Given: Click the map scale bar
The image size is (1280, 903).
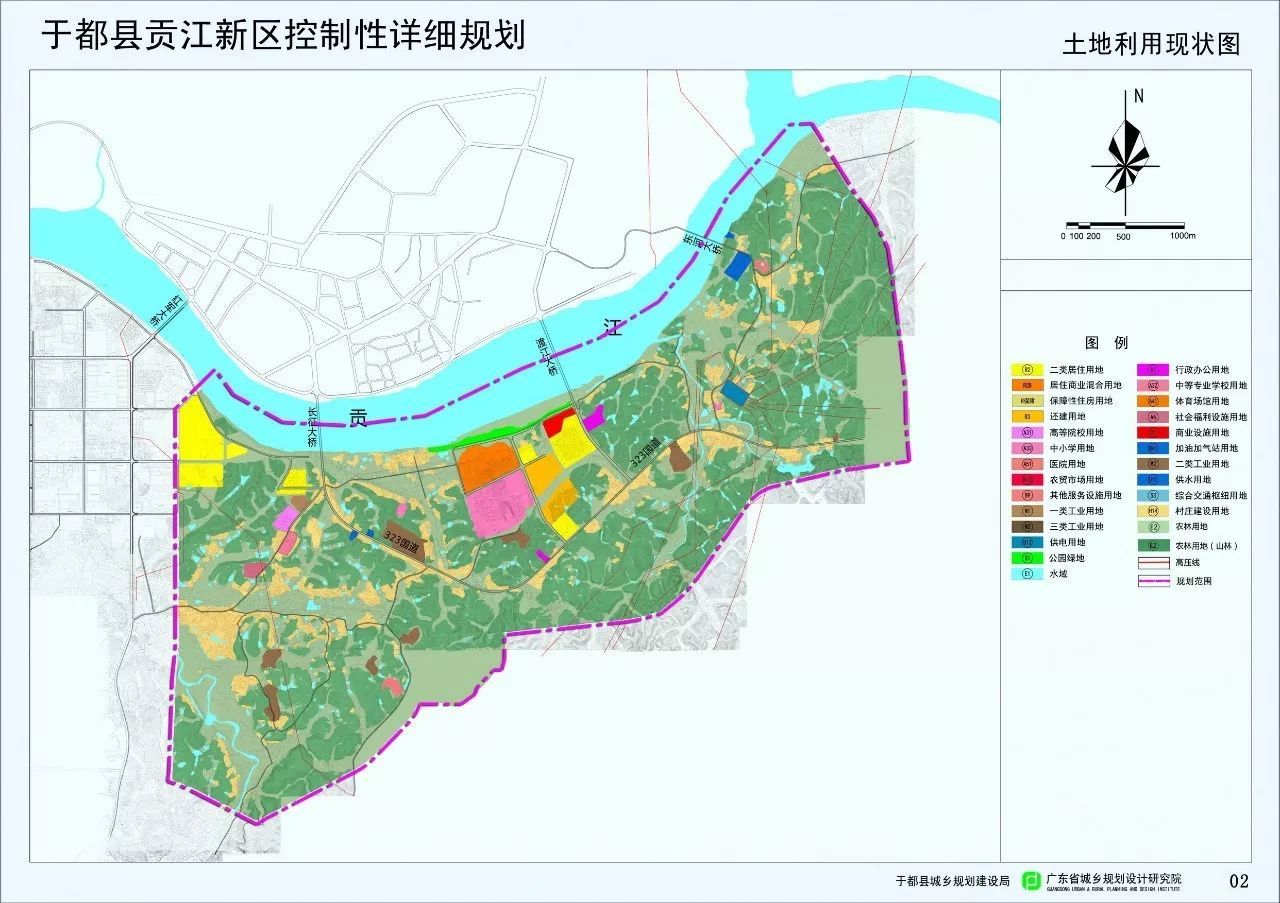Looking at the screenshot, I should (x=1128, y=225).
